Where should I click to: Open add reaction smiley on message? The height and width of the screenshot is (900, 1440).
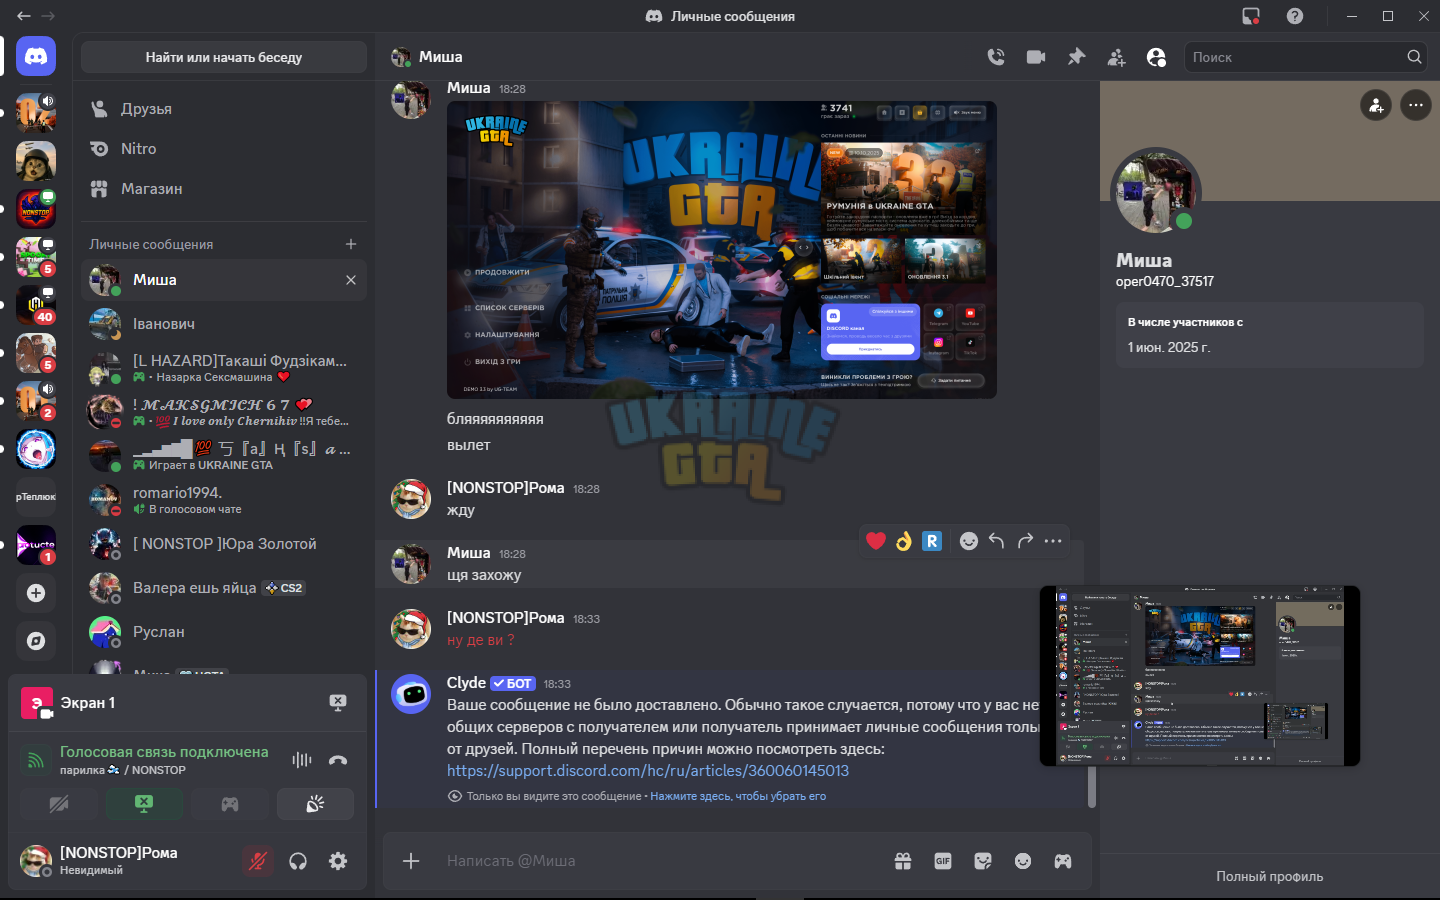[969, 541]
